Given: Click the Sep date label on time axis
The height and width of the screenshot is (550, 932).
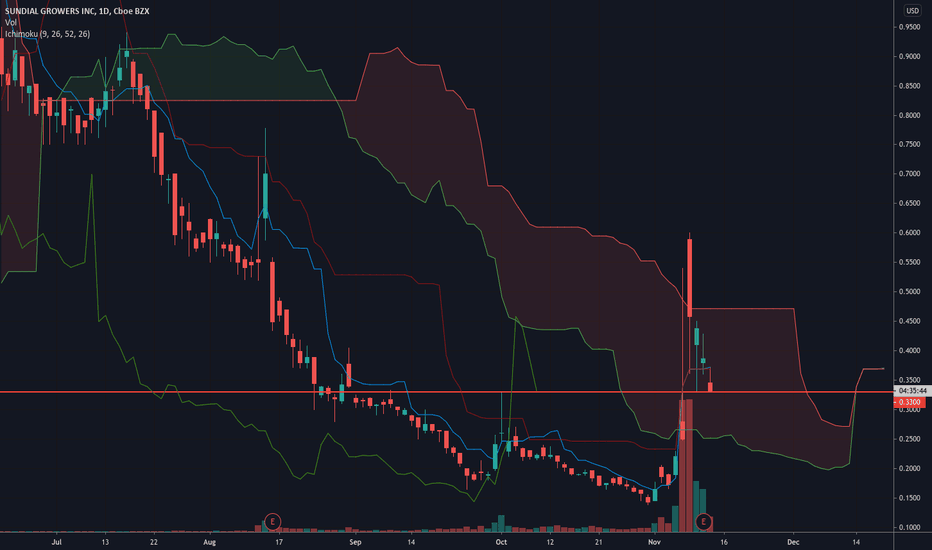Looking at the screenshot, I should [355, 542].
